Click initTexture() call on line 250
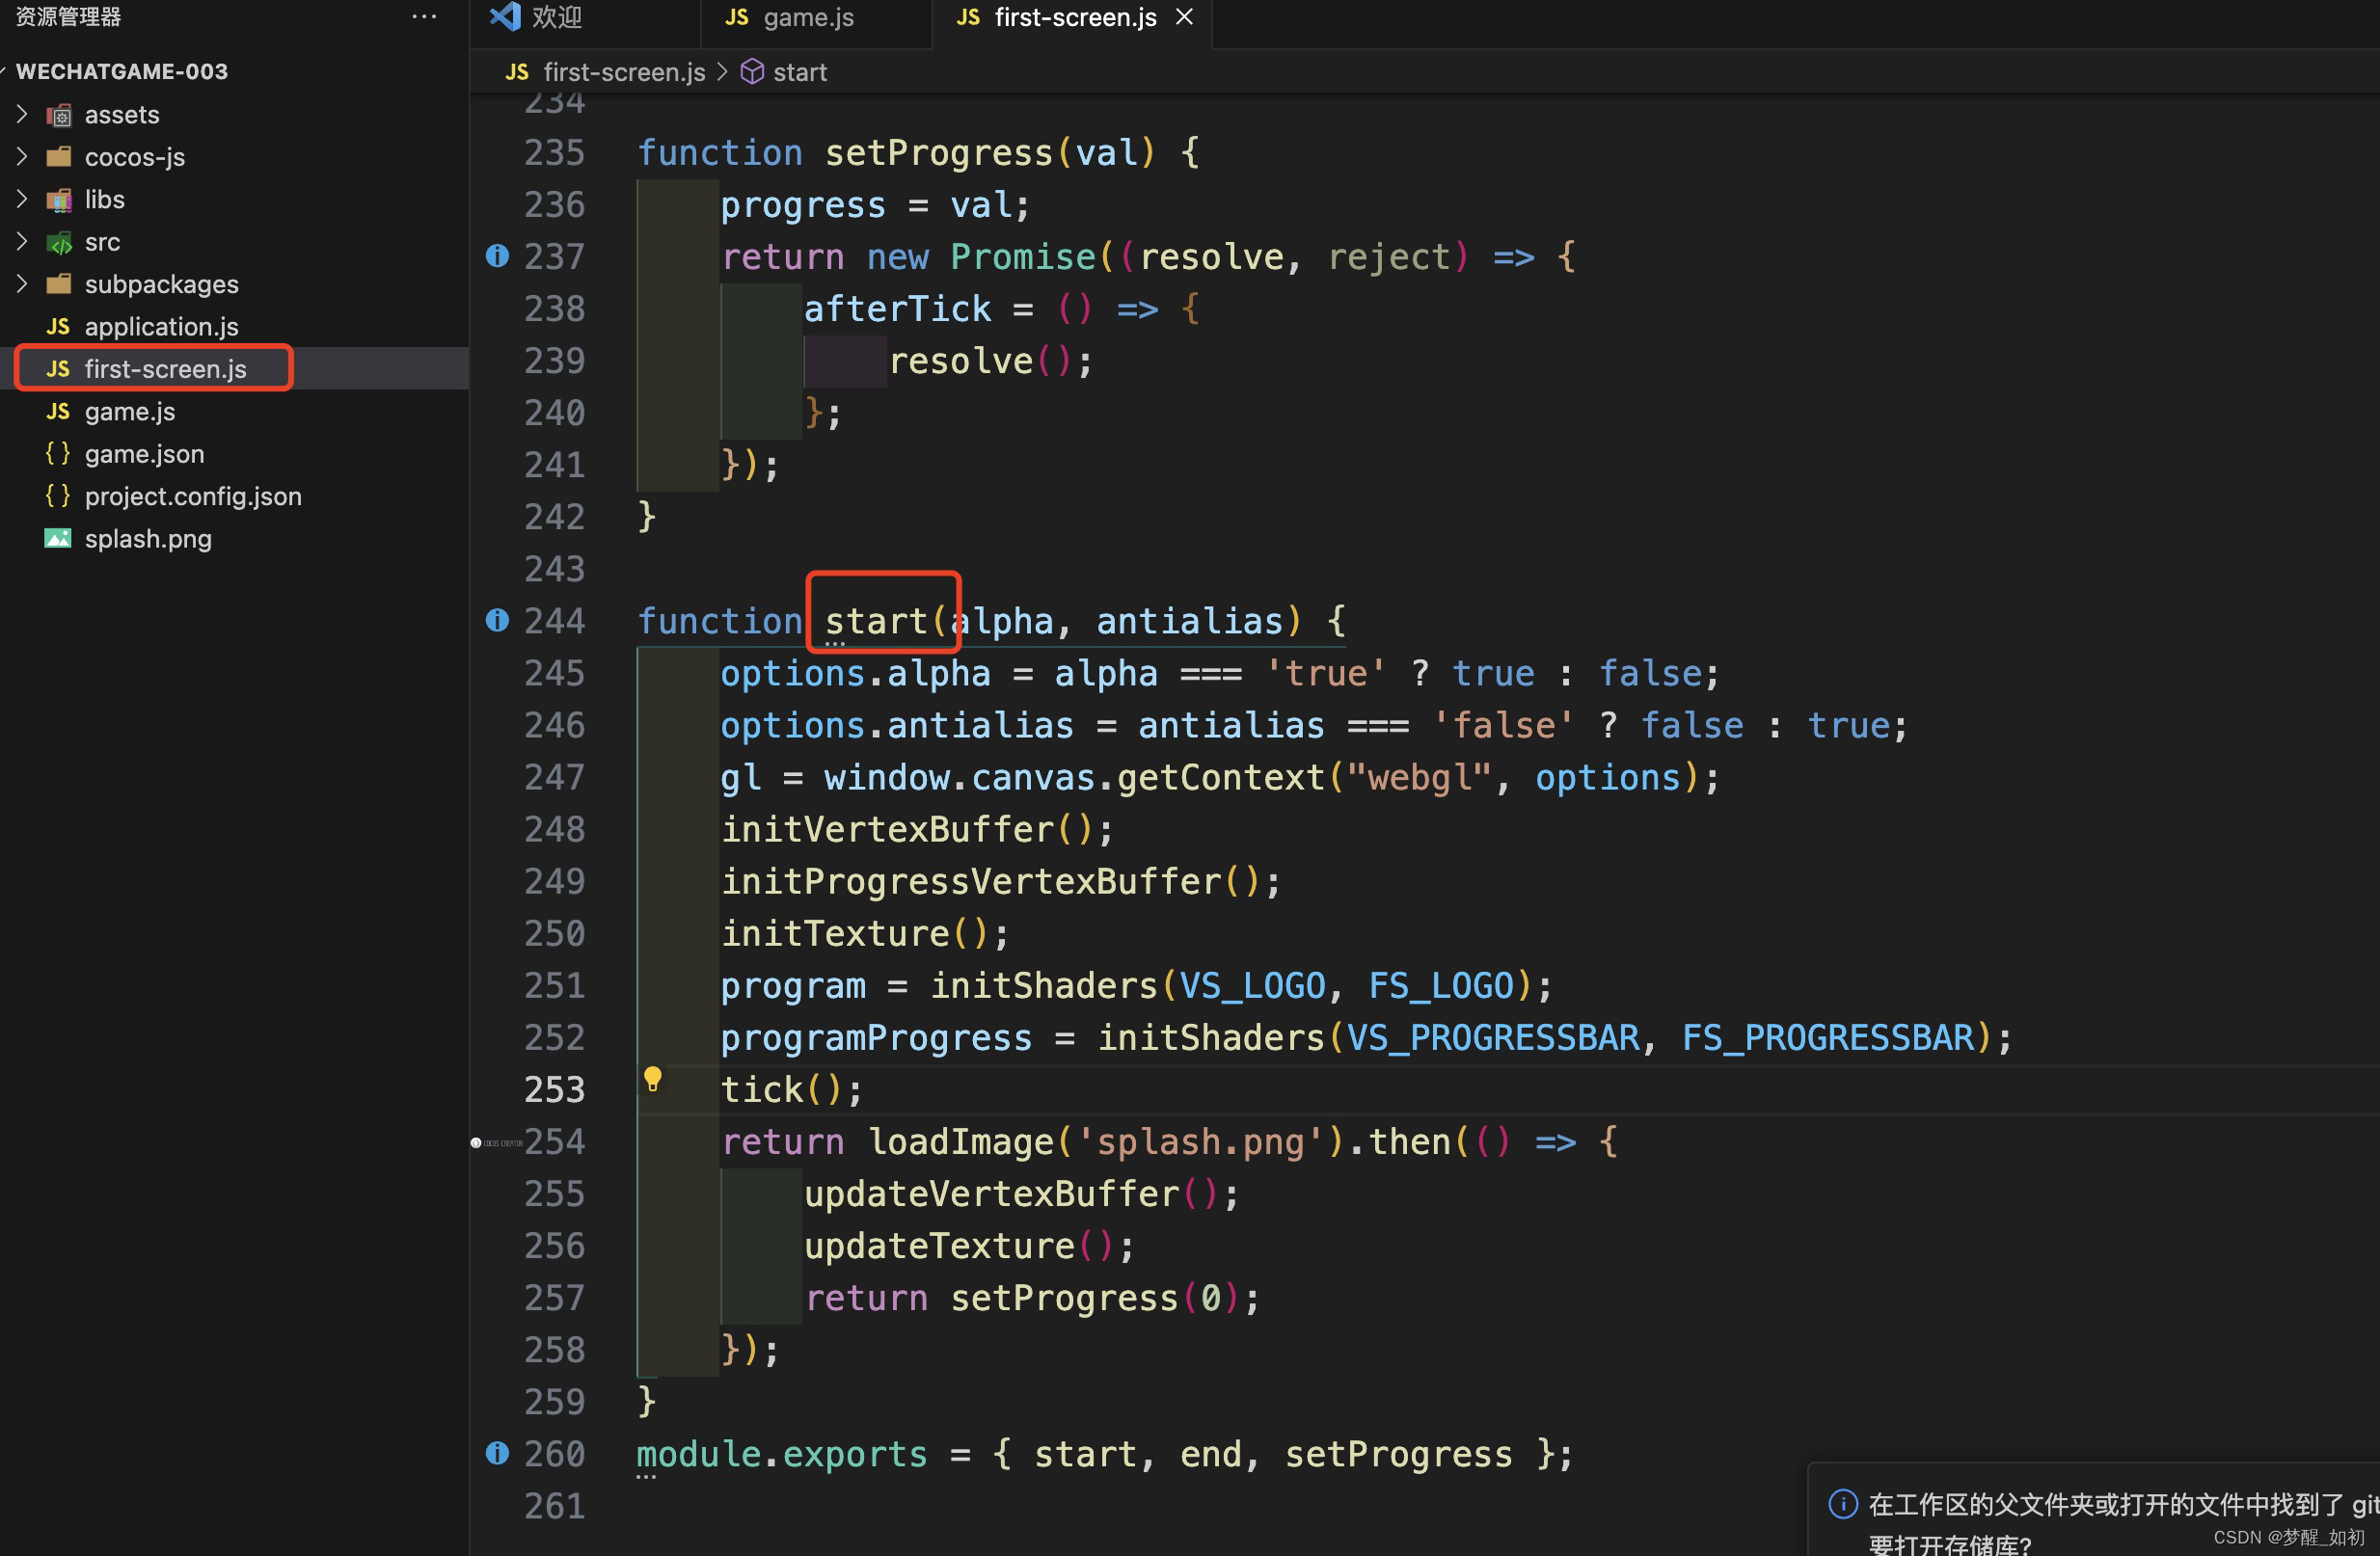The width and height of the screenshot is (2380, 1556). click(x=864, y=933)
